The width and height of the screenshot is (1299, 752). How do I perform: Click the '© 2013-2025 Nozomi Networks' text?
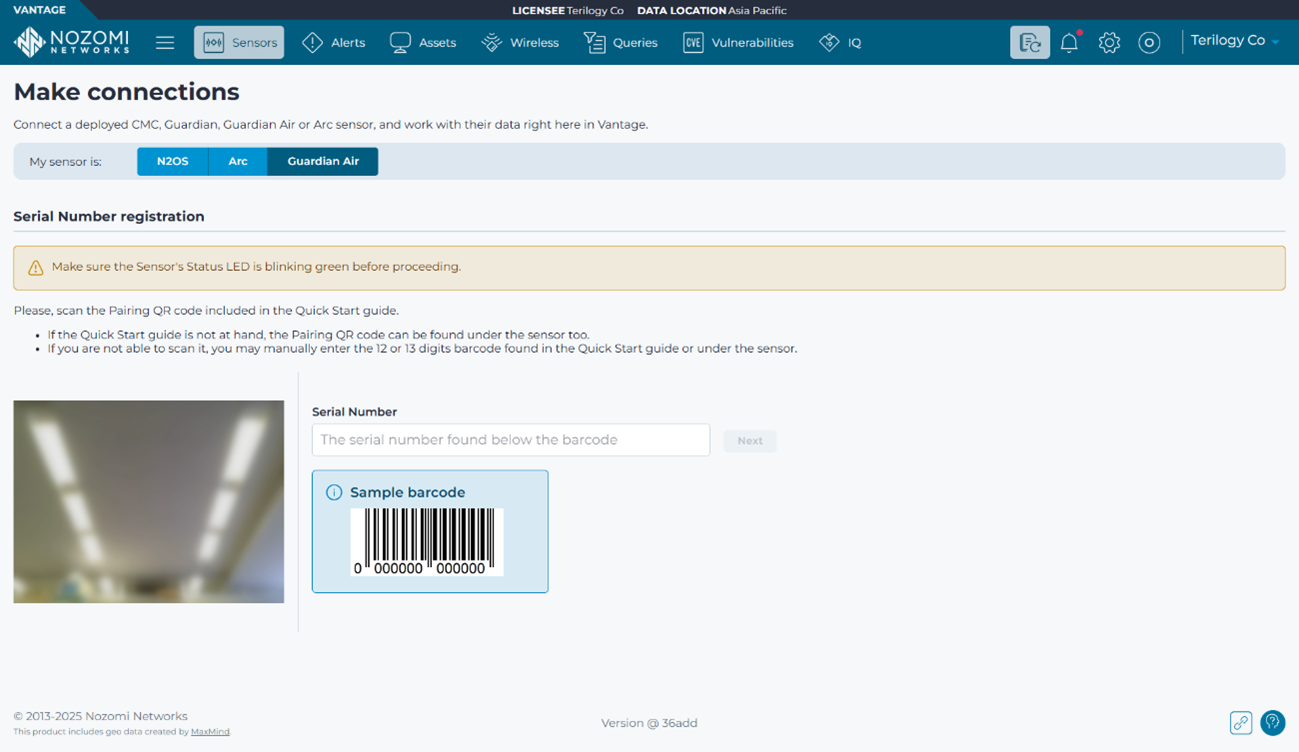pos(100,716)
